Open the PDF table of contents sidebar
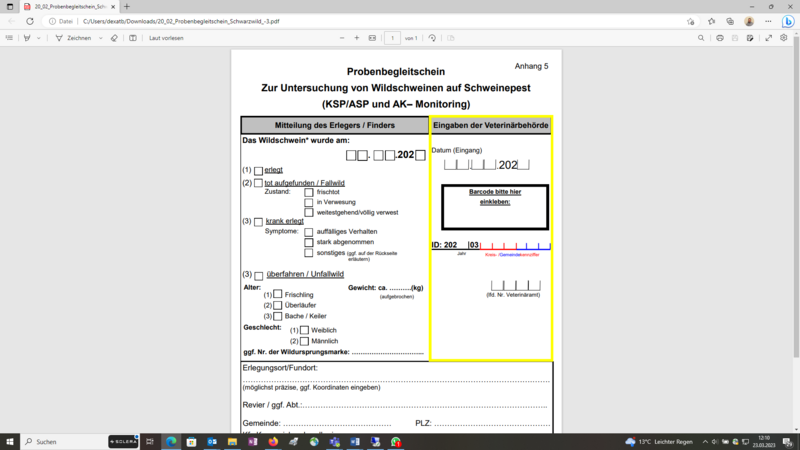 coord(9,38)
